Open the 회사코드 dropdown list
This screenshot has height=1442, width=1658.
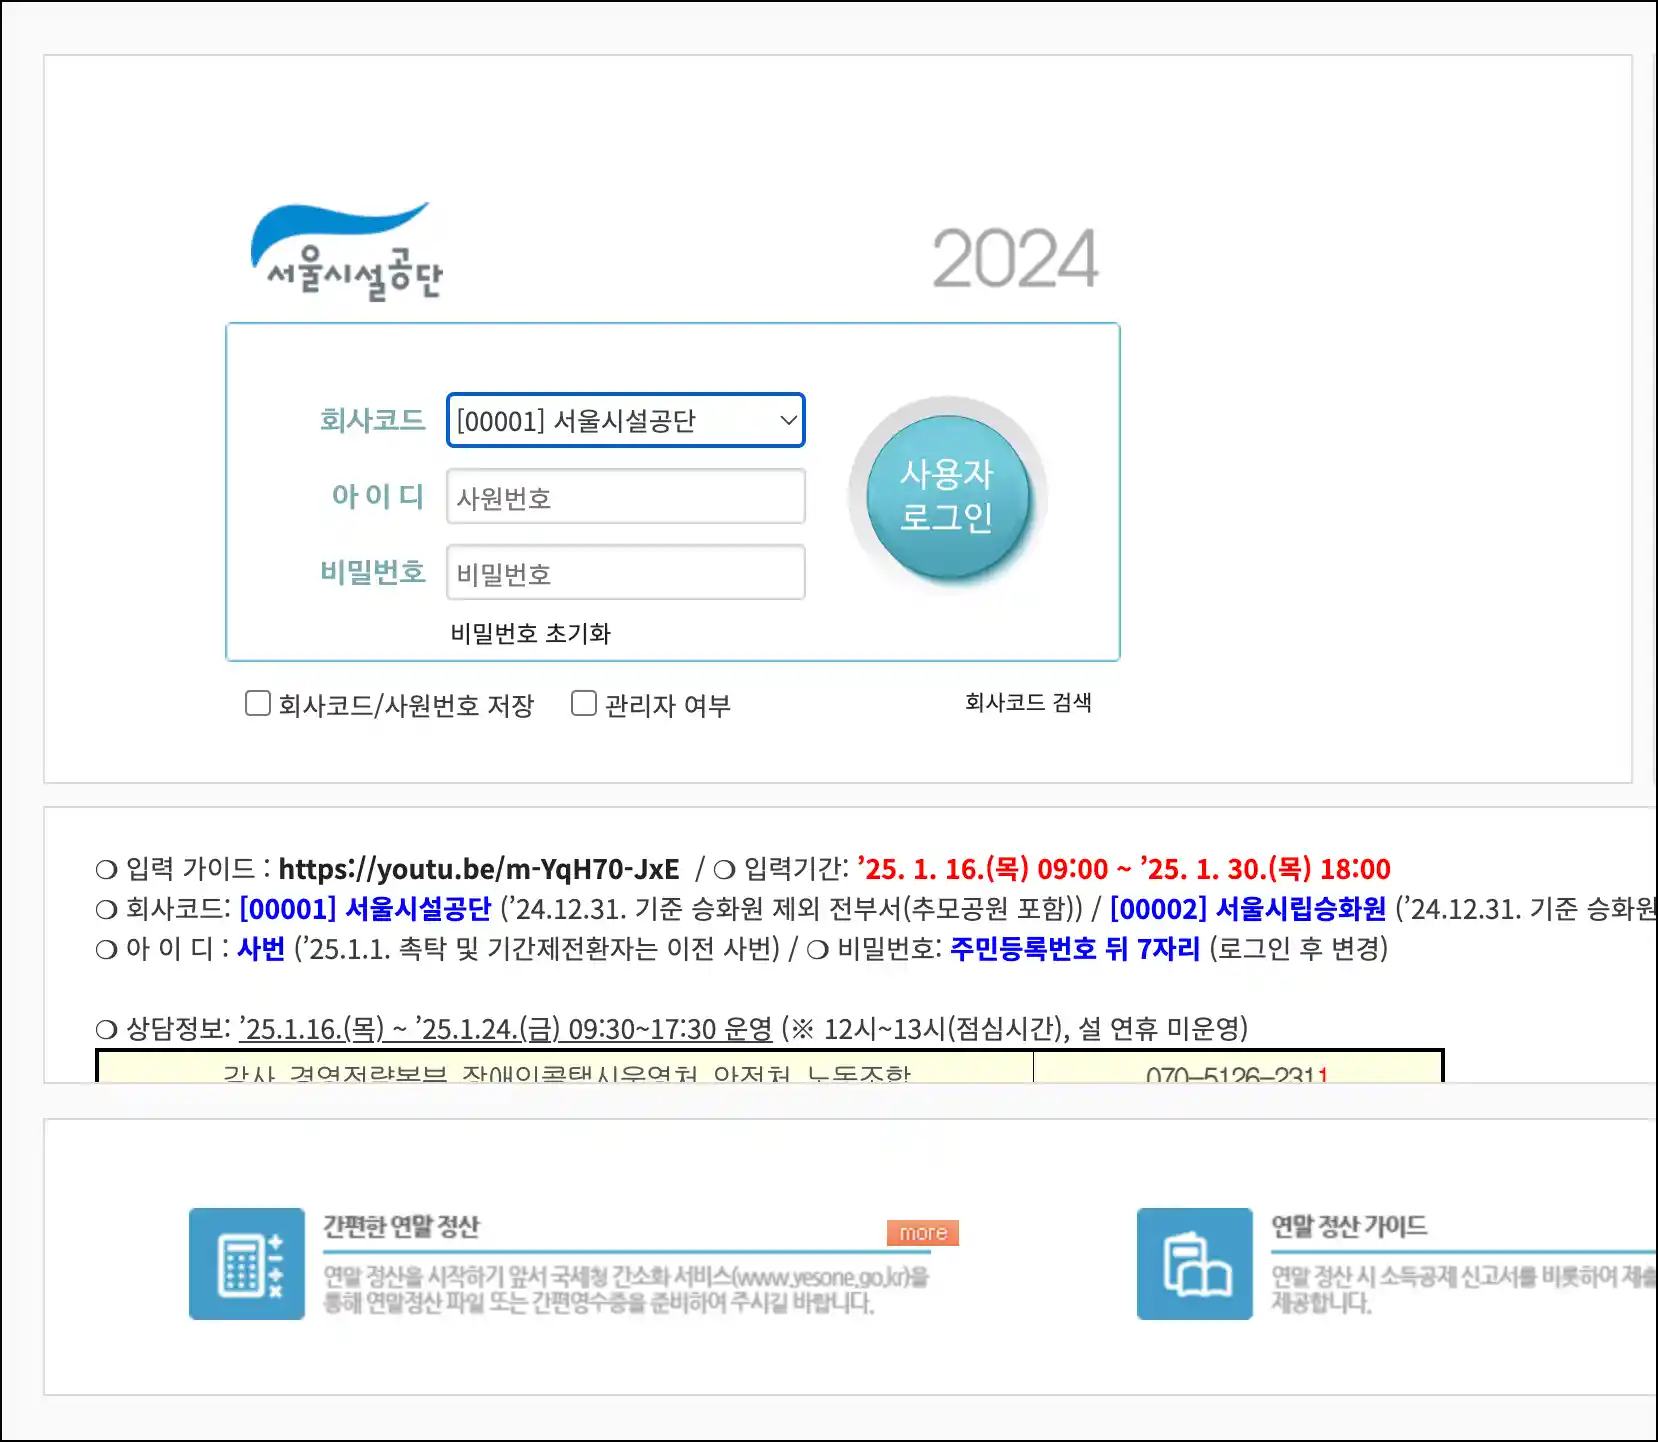(x=625, y=421)
